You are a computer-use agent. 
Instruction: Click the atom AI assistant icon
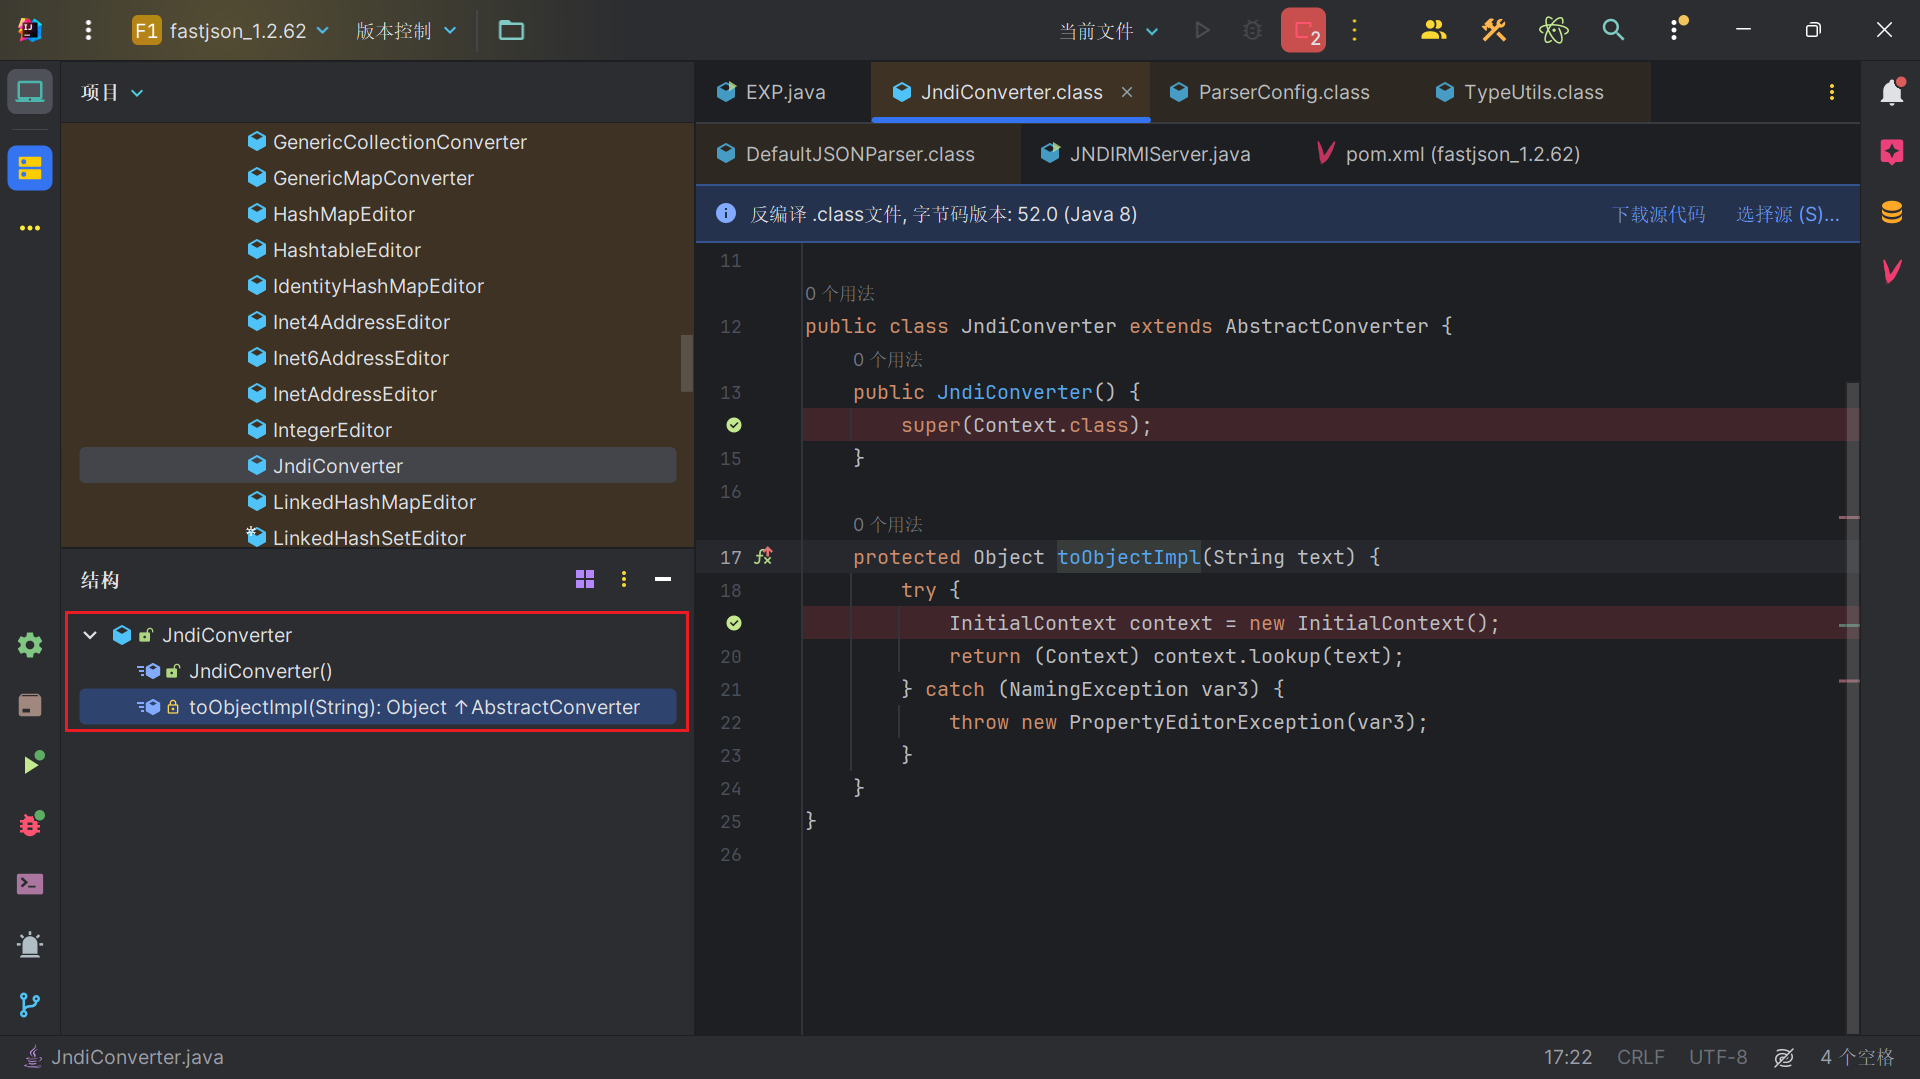1553,30
